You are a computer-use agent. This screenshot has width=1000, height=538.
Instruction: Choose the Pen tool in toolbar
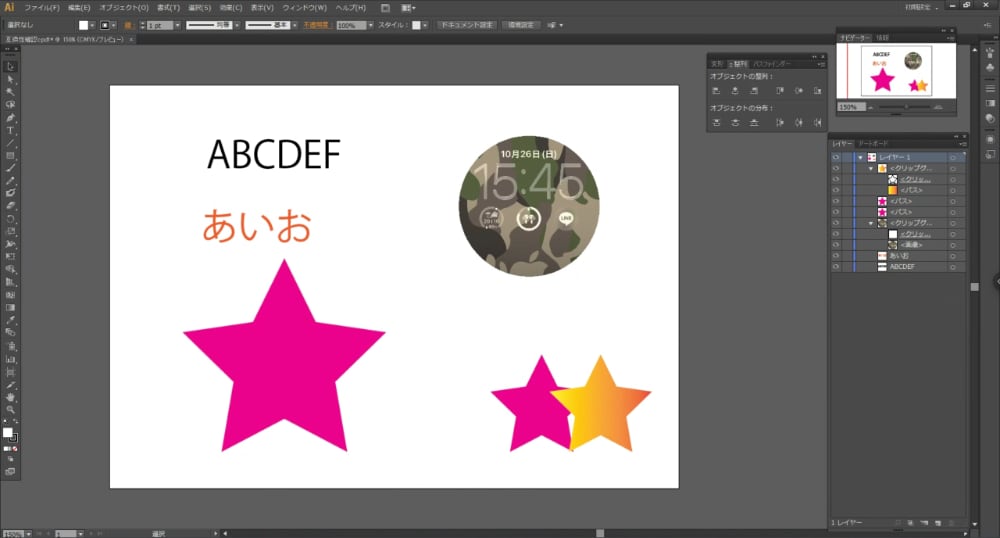pos(11,118)
